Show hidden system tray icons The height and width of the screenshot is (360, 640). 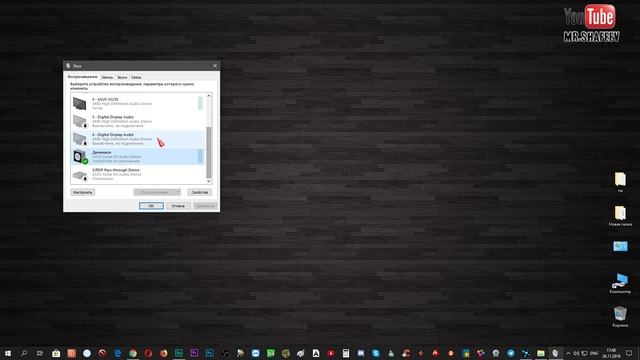click(568, 353)
